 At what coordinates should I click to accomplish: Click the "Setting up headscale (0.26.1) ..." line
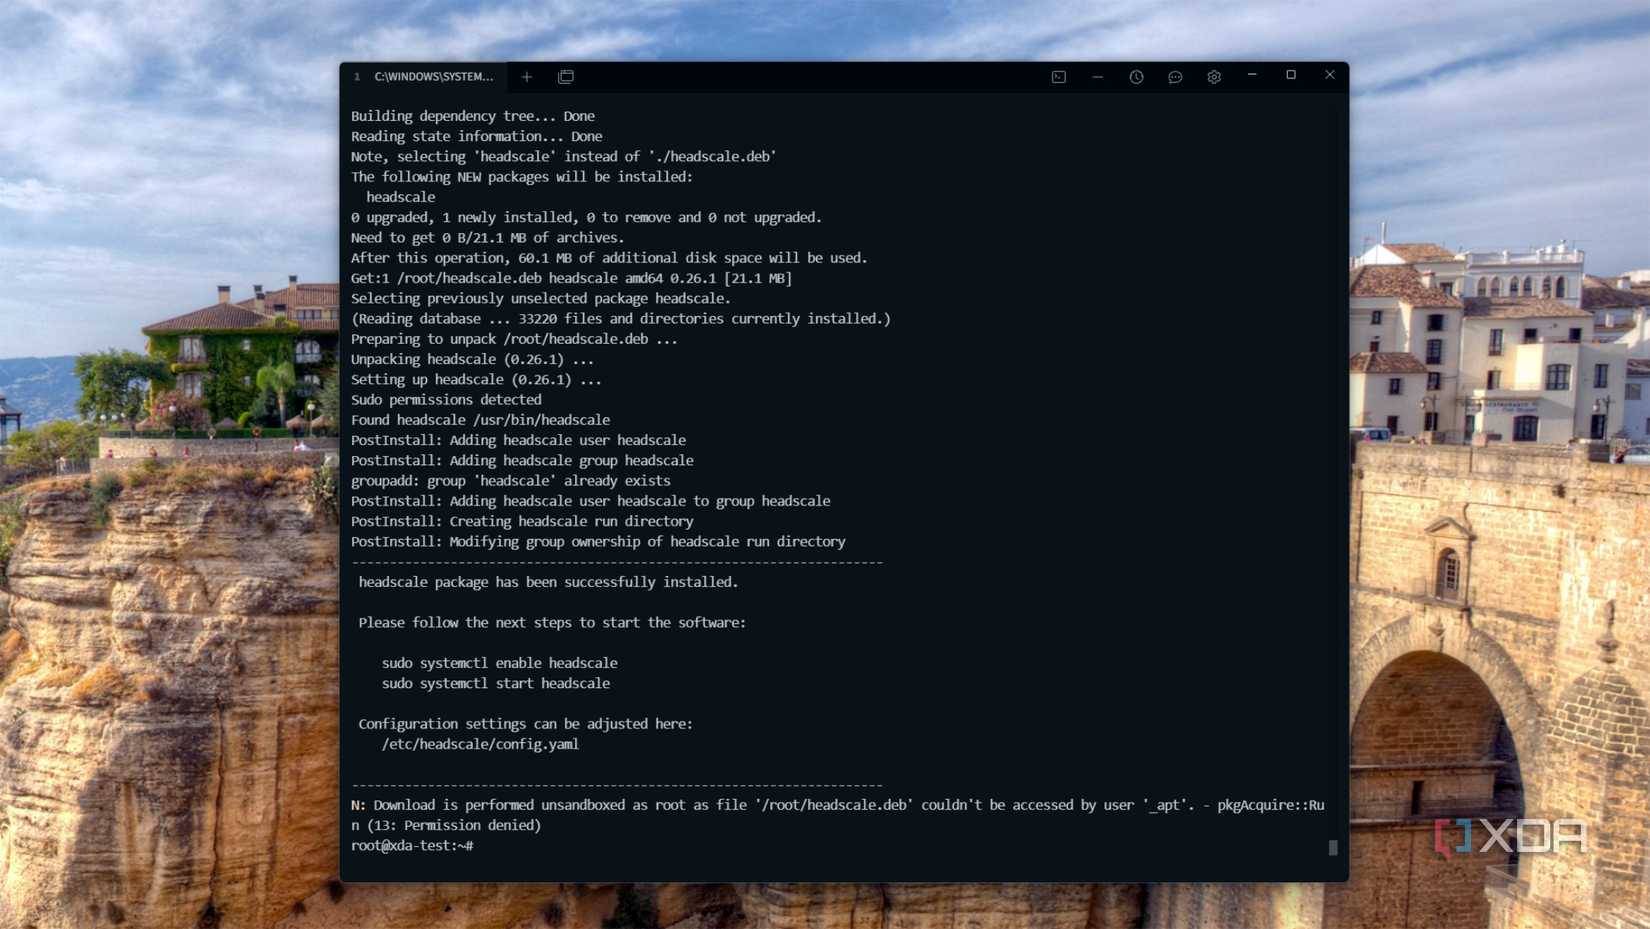pyautogui.click(x=476, y=380)
